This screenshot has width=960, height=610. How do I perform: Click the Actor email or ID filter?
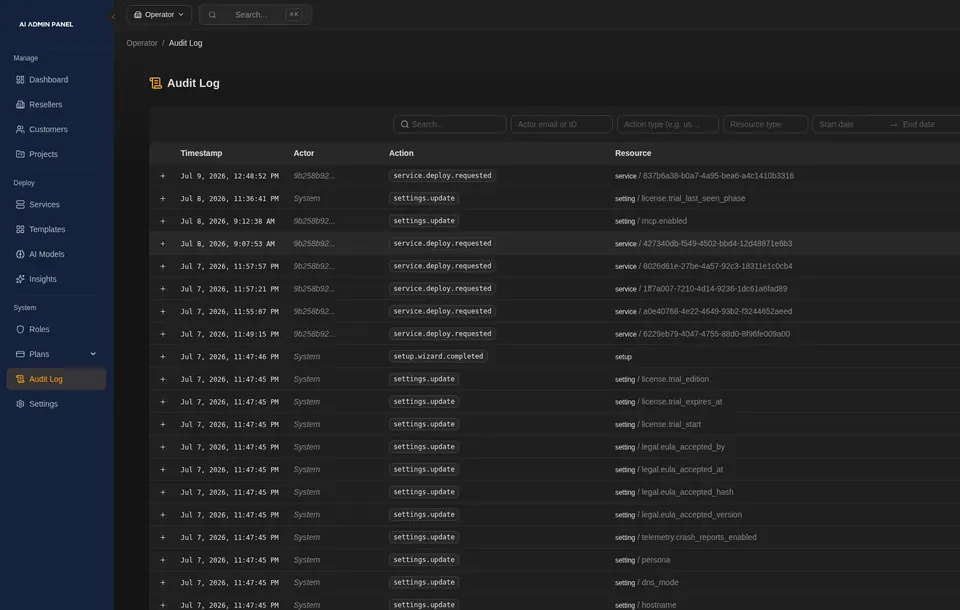click(x=561, y=124)
